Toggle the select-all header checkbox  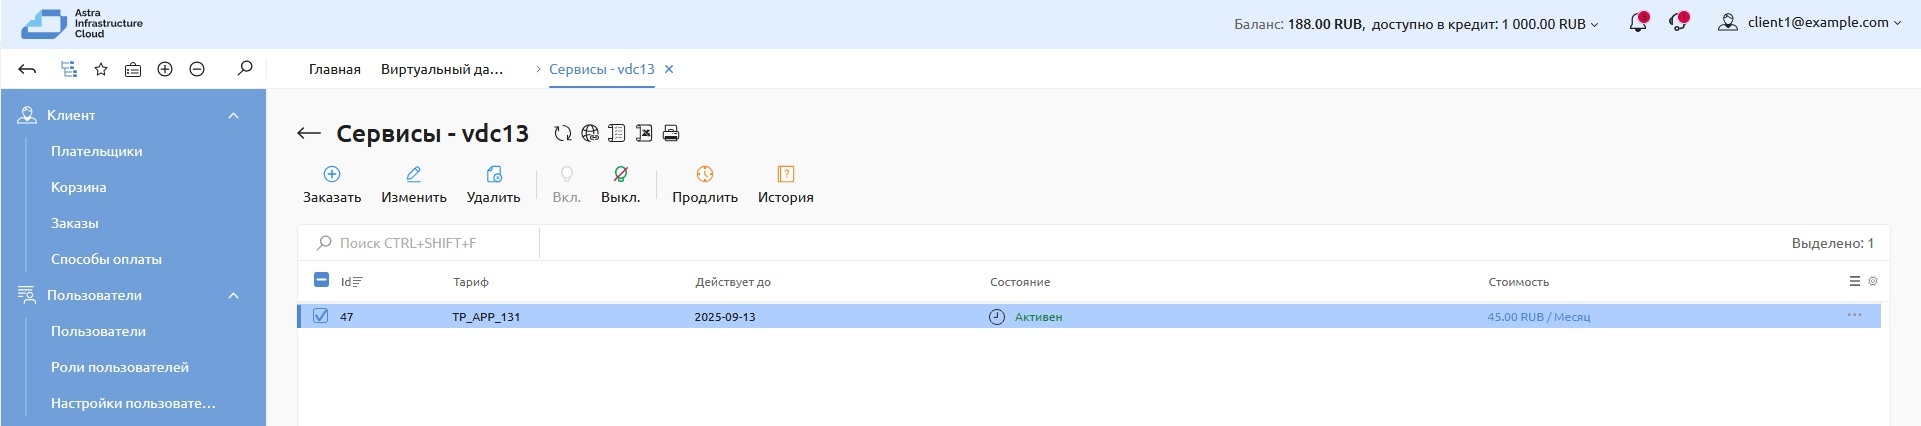coord(321,281)
